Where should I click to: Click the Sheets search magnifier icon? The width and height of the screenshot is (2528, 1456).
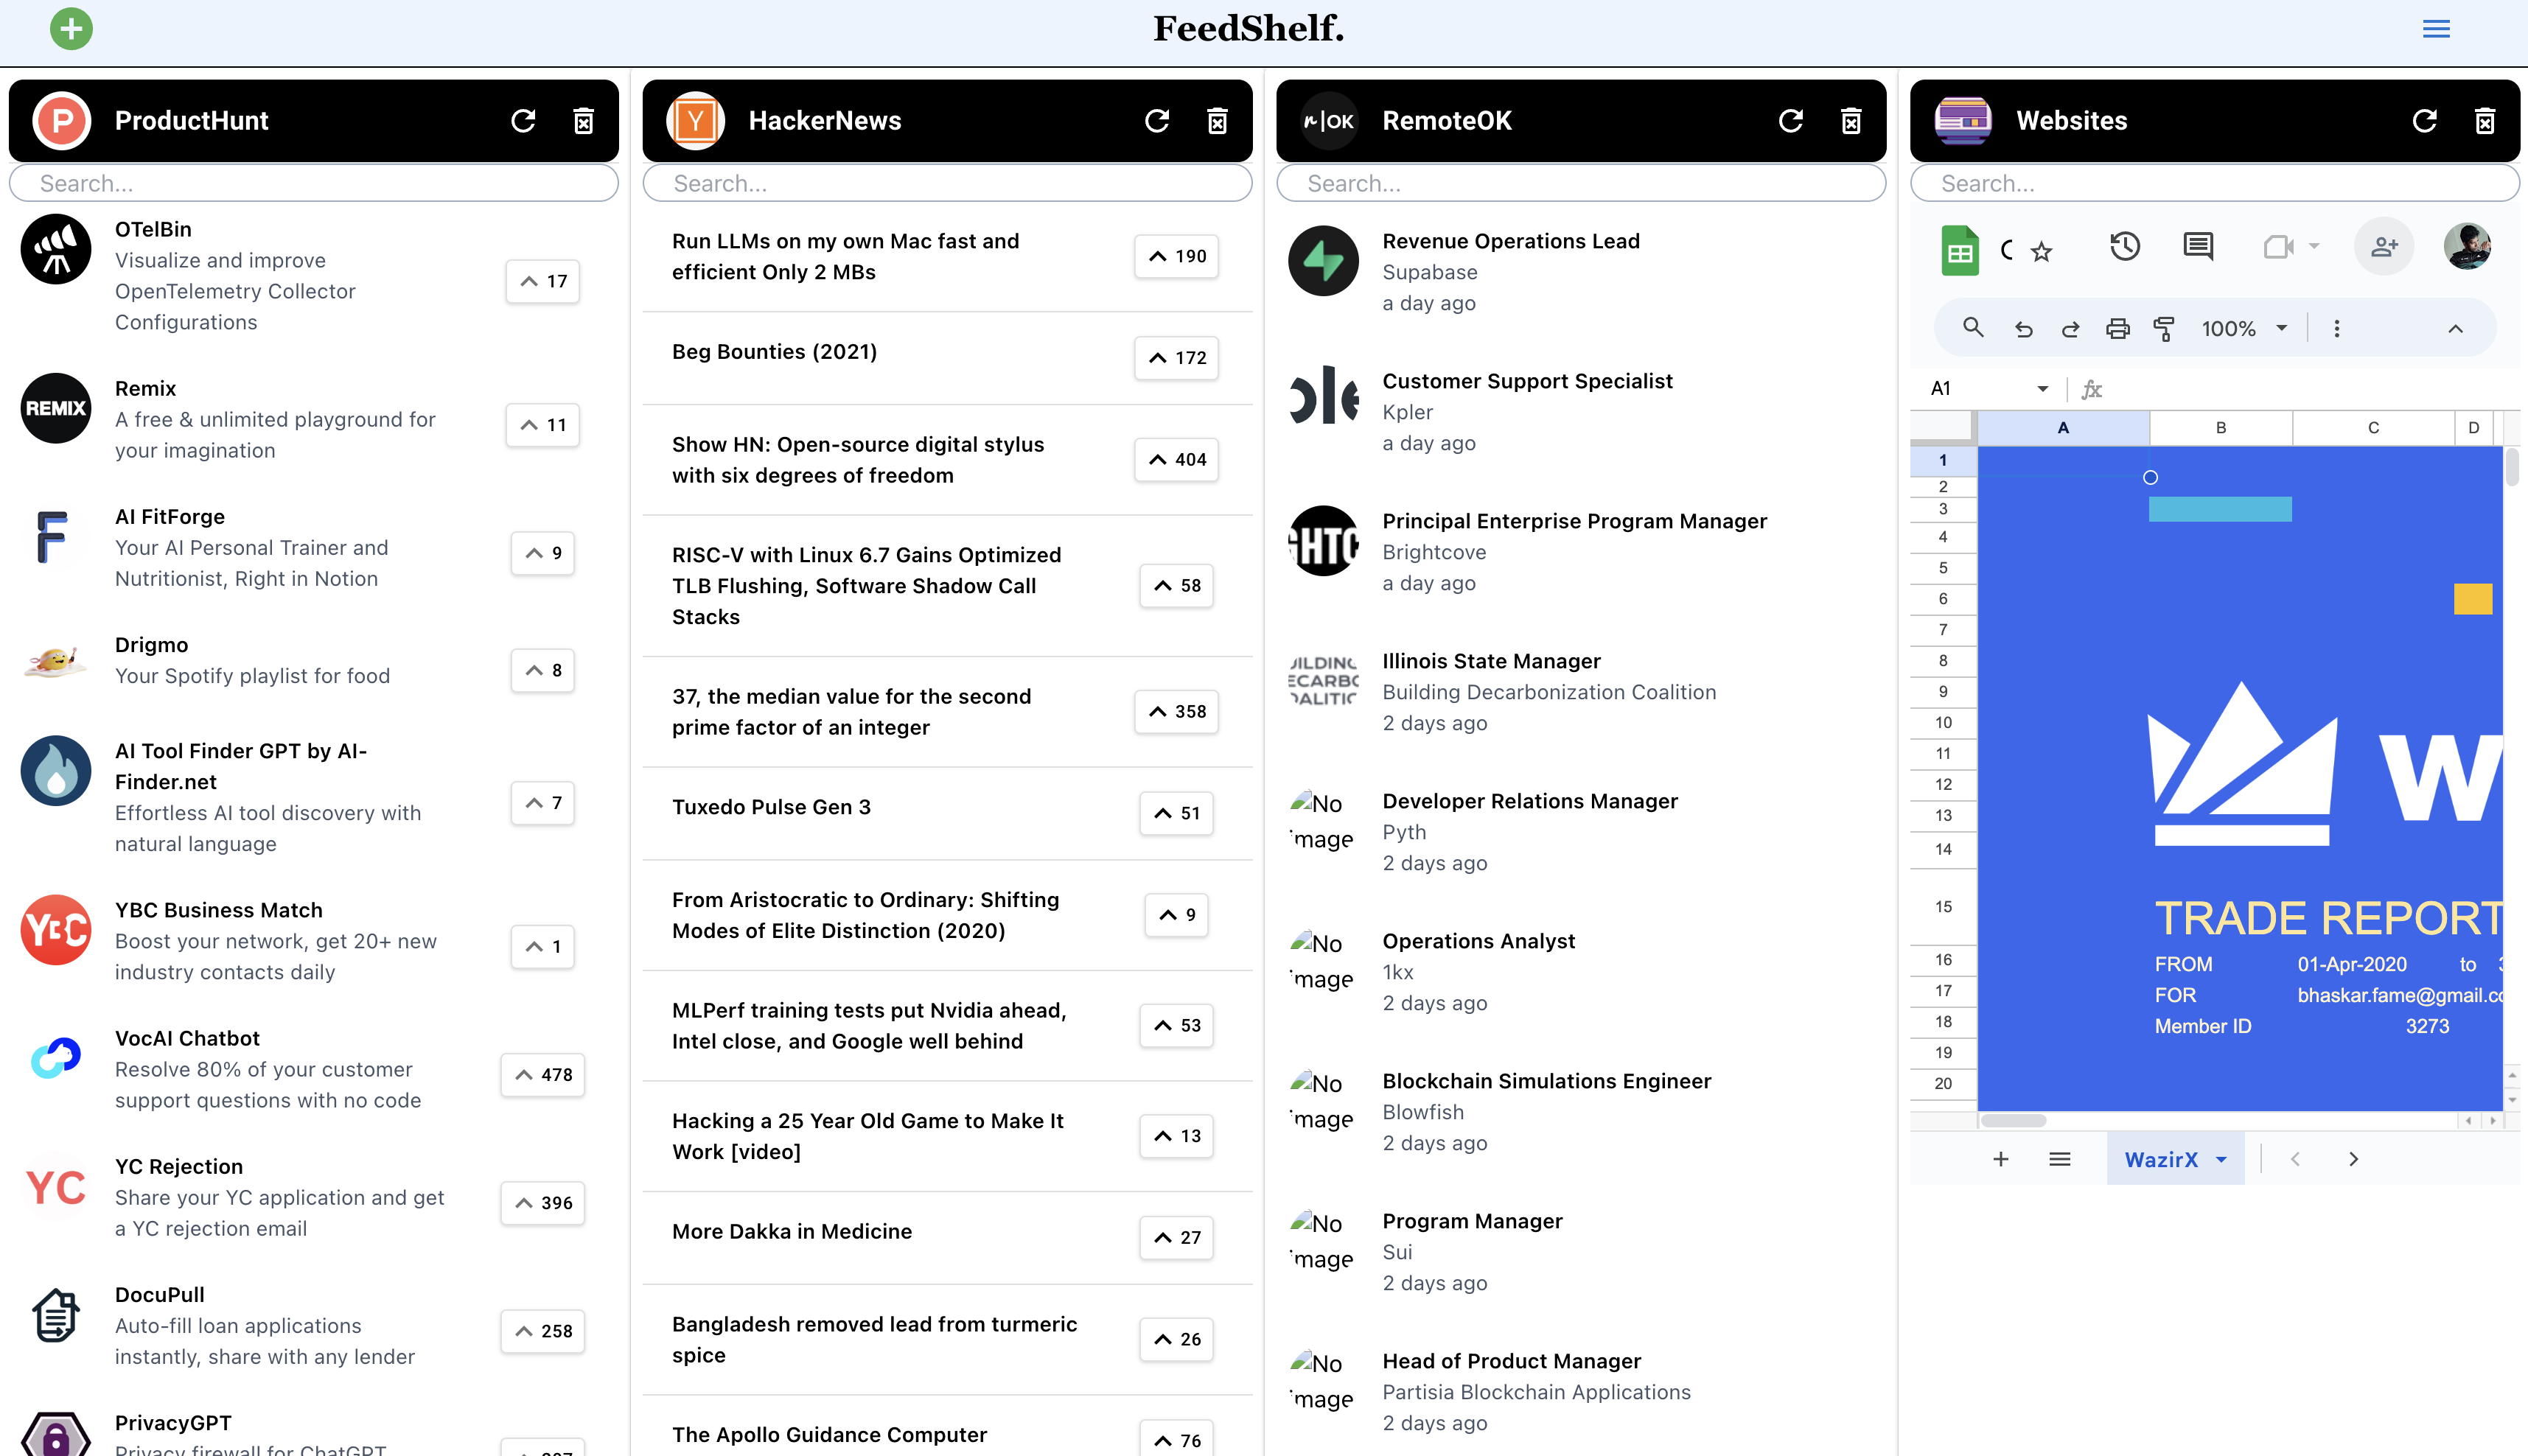pyautogui.click(x=1972, y=328)
